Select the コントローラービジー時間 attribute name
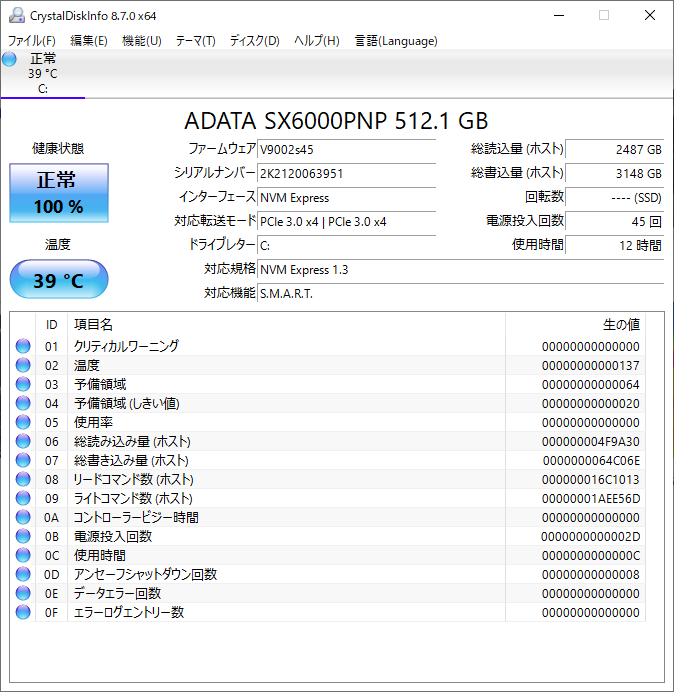Image resolution: width=674 pixels, height=692 pixels. point(136,517)
